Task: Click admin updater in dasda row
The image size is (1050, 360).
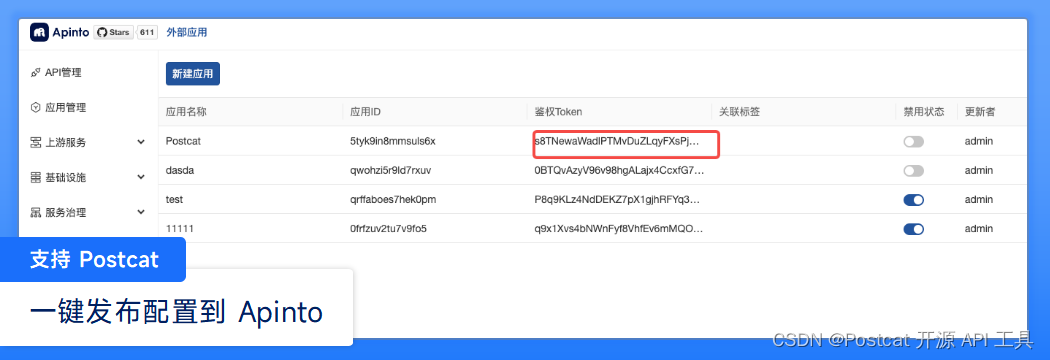Action: point(978,171)
